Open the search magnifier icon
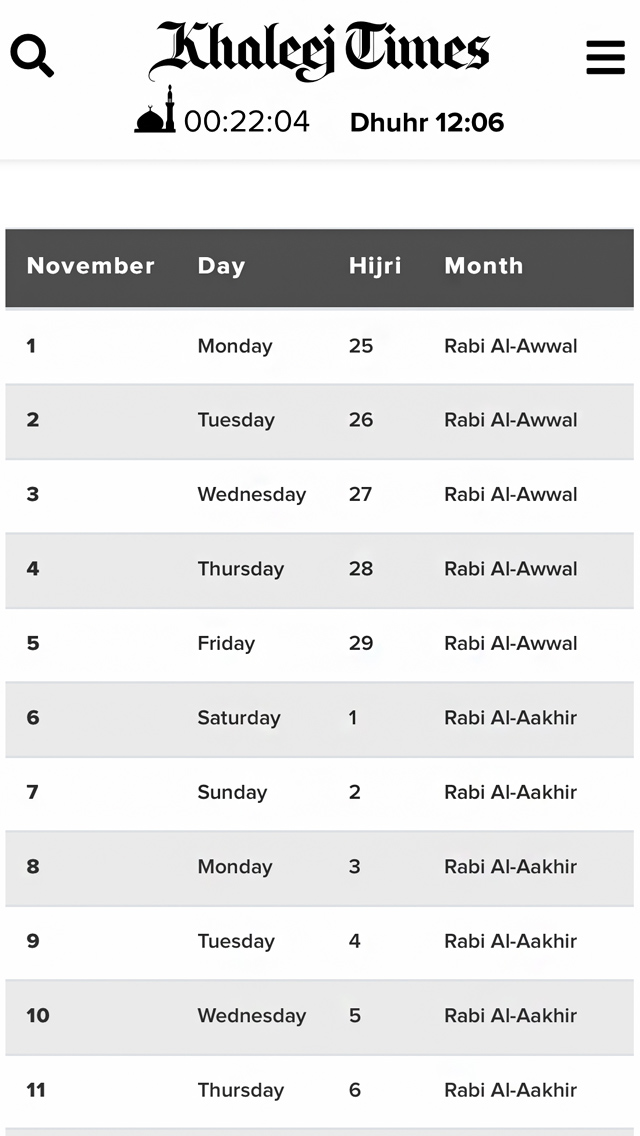This screenshot has height=1136, width=640. point(32,56)
